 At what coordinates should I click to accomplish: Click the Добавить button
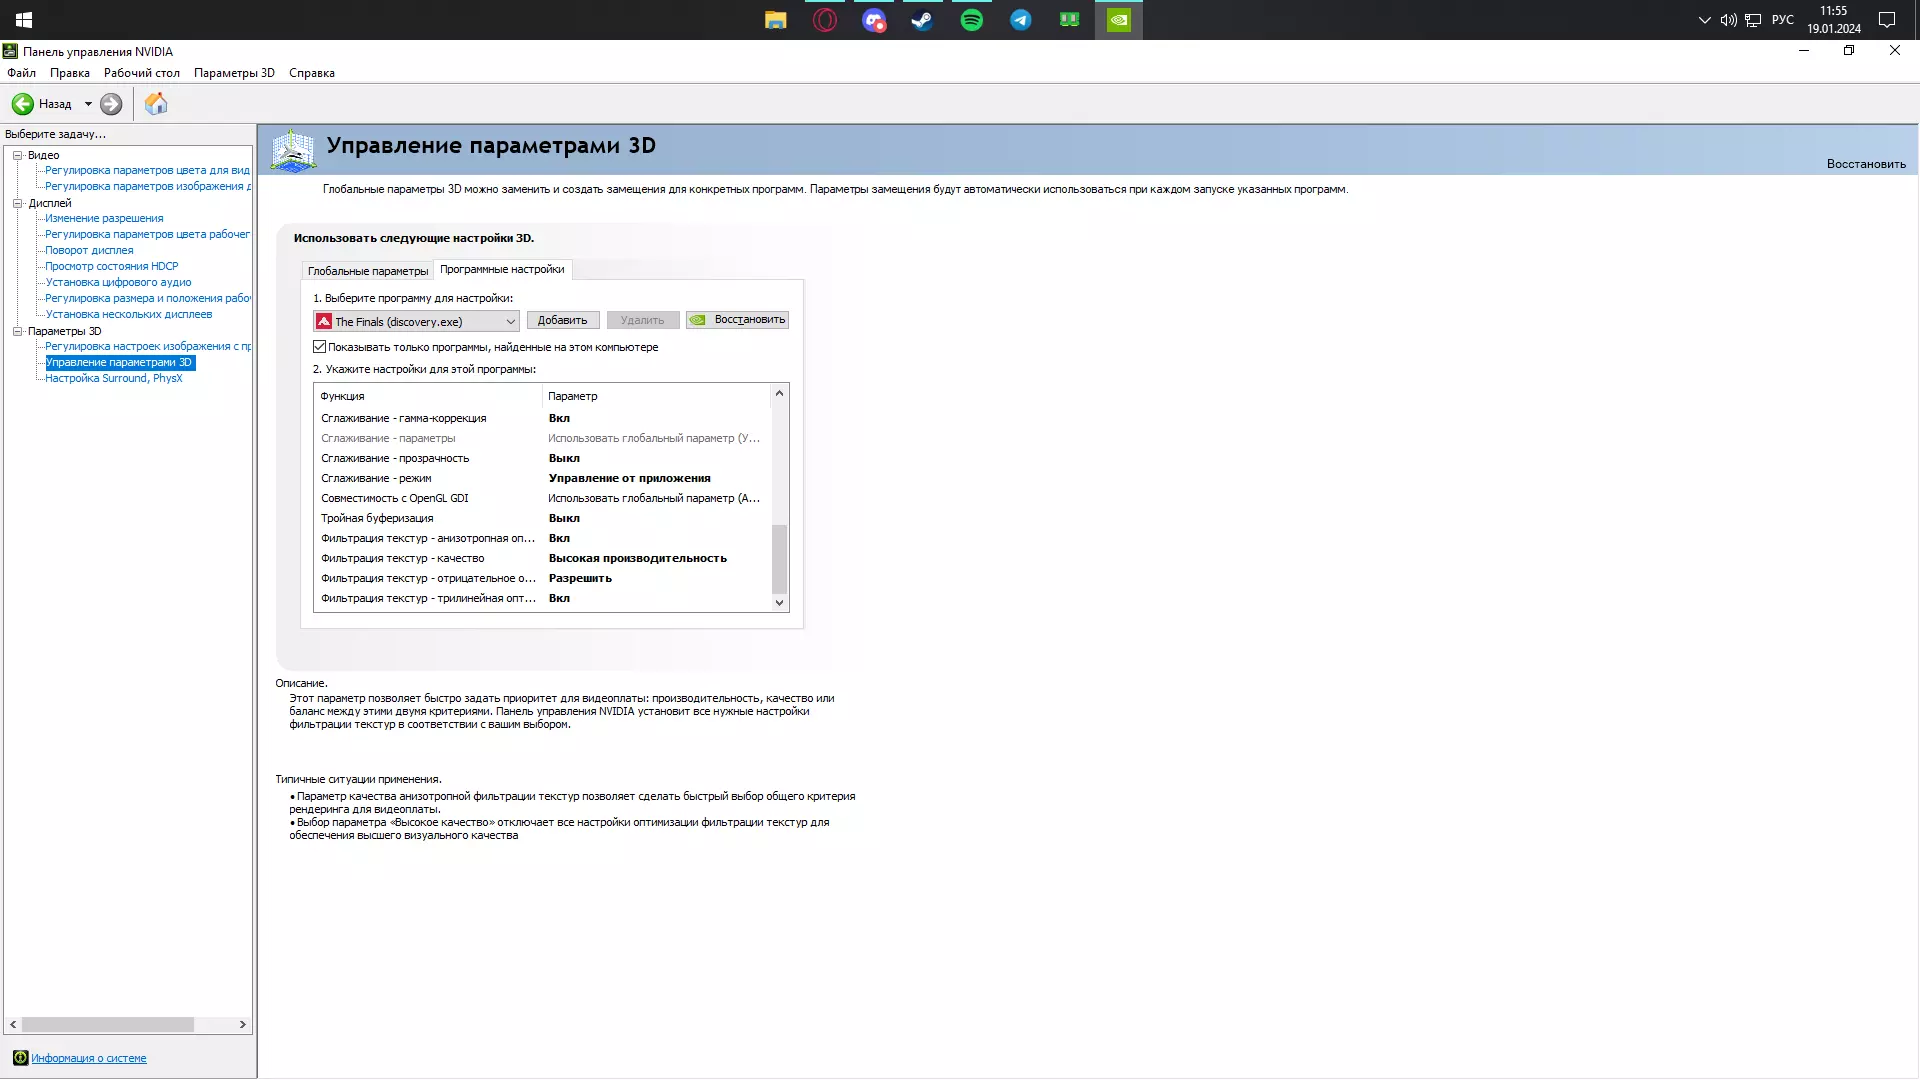tap(562, 320)
